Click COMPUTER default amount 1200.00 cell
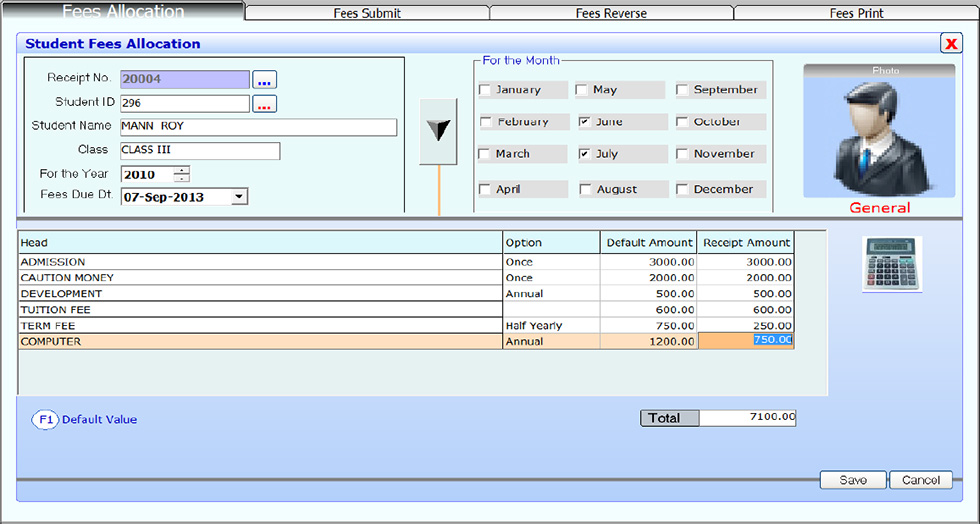 click(649, 341)
